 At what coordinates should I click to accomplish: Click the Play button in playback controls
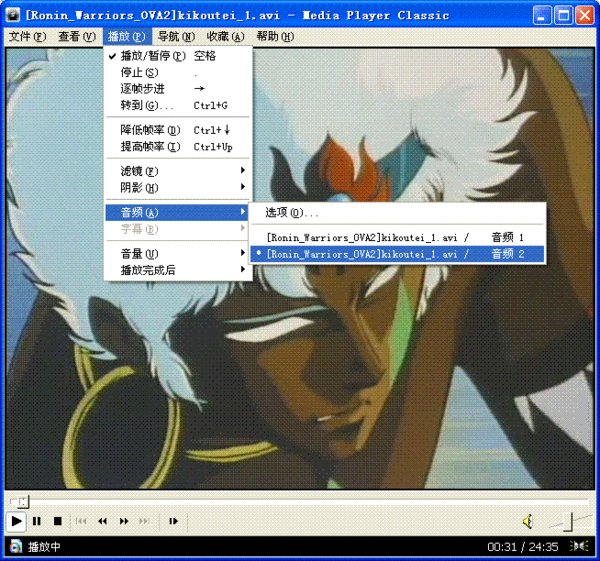click(16, 521)
